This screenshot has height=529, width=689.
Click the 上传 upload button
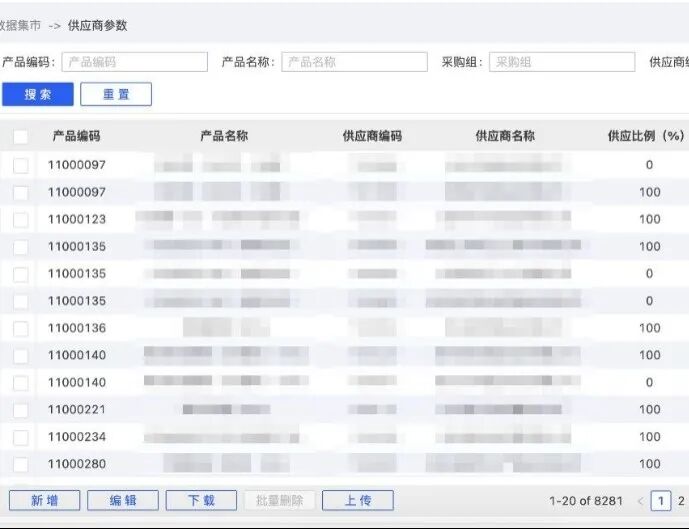pyautogui.click(x=358, y=501)
